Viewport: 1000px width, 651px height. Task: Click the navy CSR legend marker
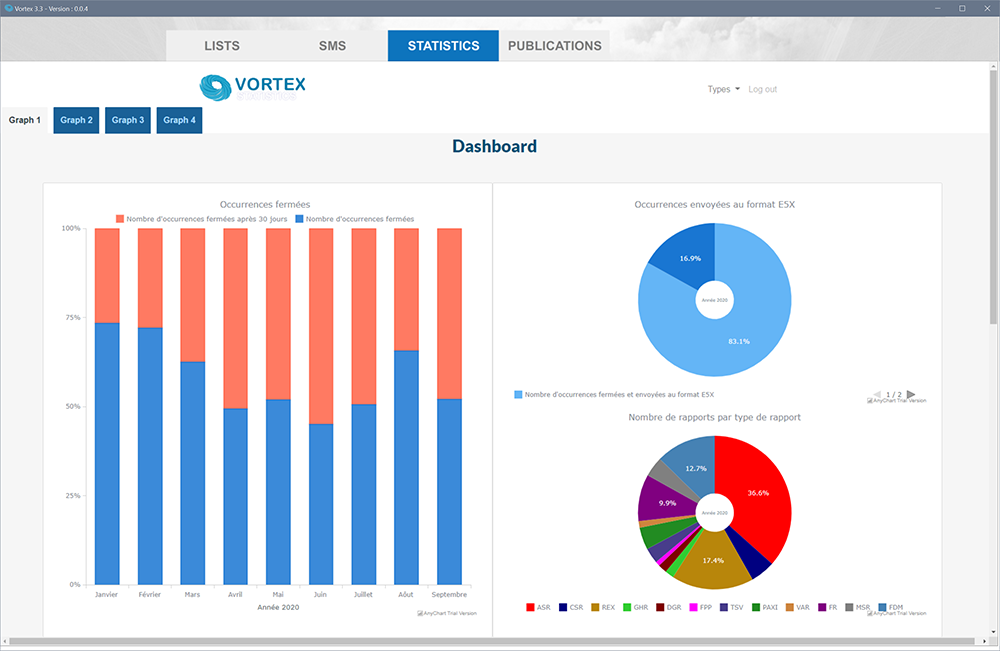tap(564, 607)
